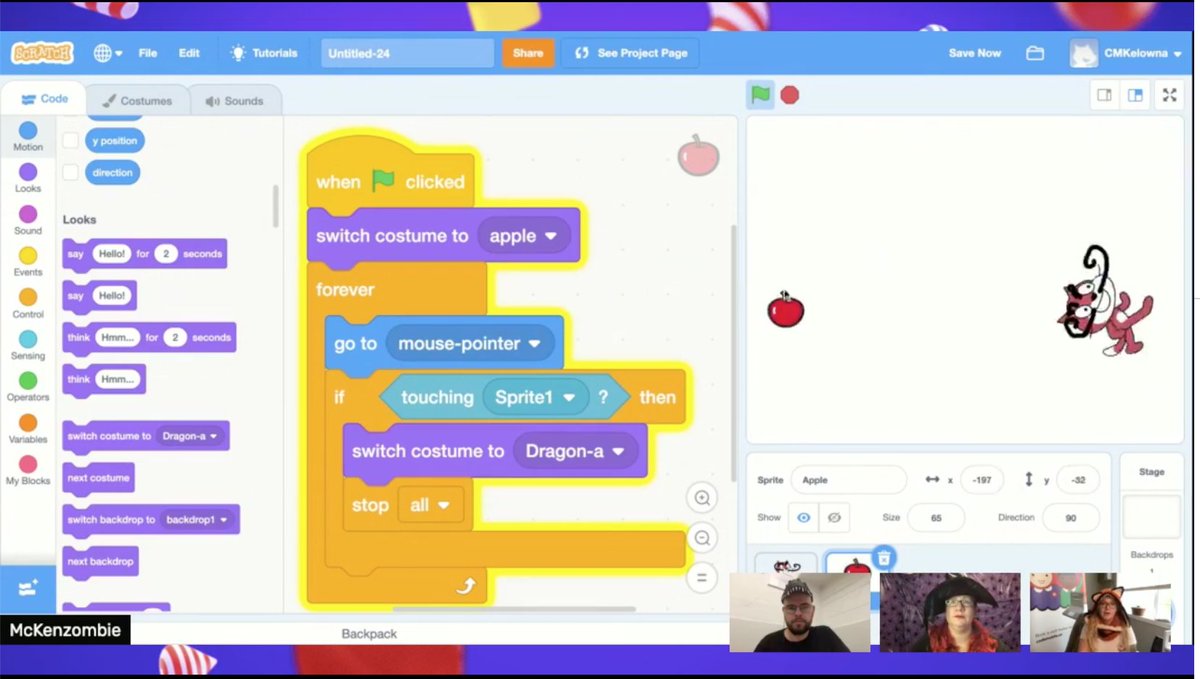1200x679 pixels.
Task: Open the Backpack panel
Action: point(369,634)
